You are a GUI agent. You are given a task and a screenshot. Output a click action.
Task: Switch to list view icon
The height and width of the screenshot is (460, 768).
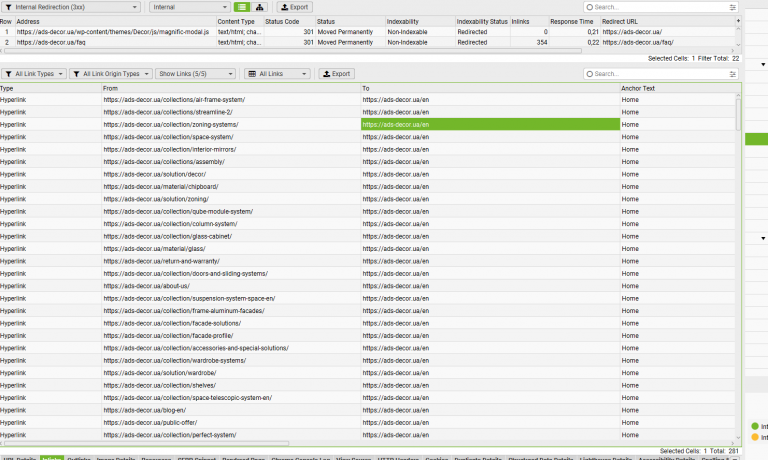[x=242, y=7]
